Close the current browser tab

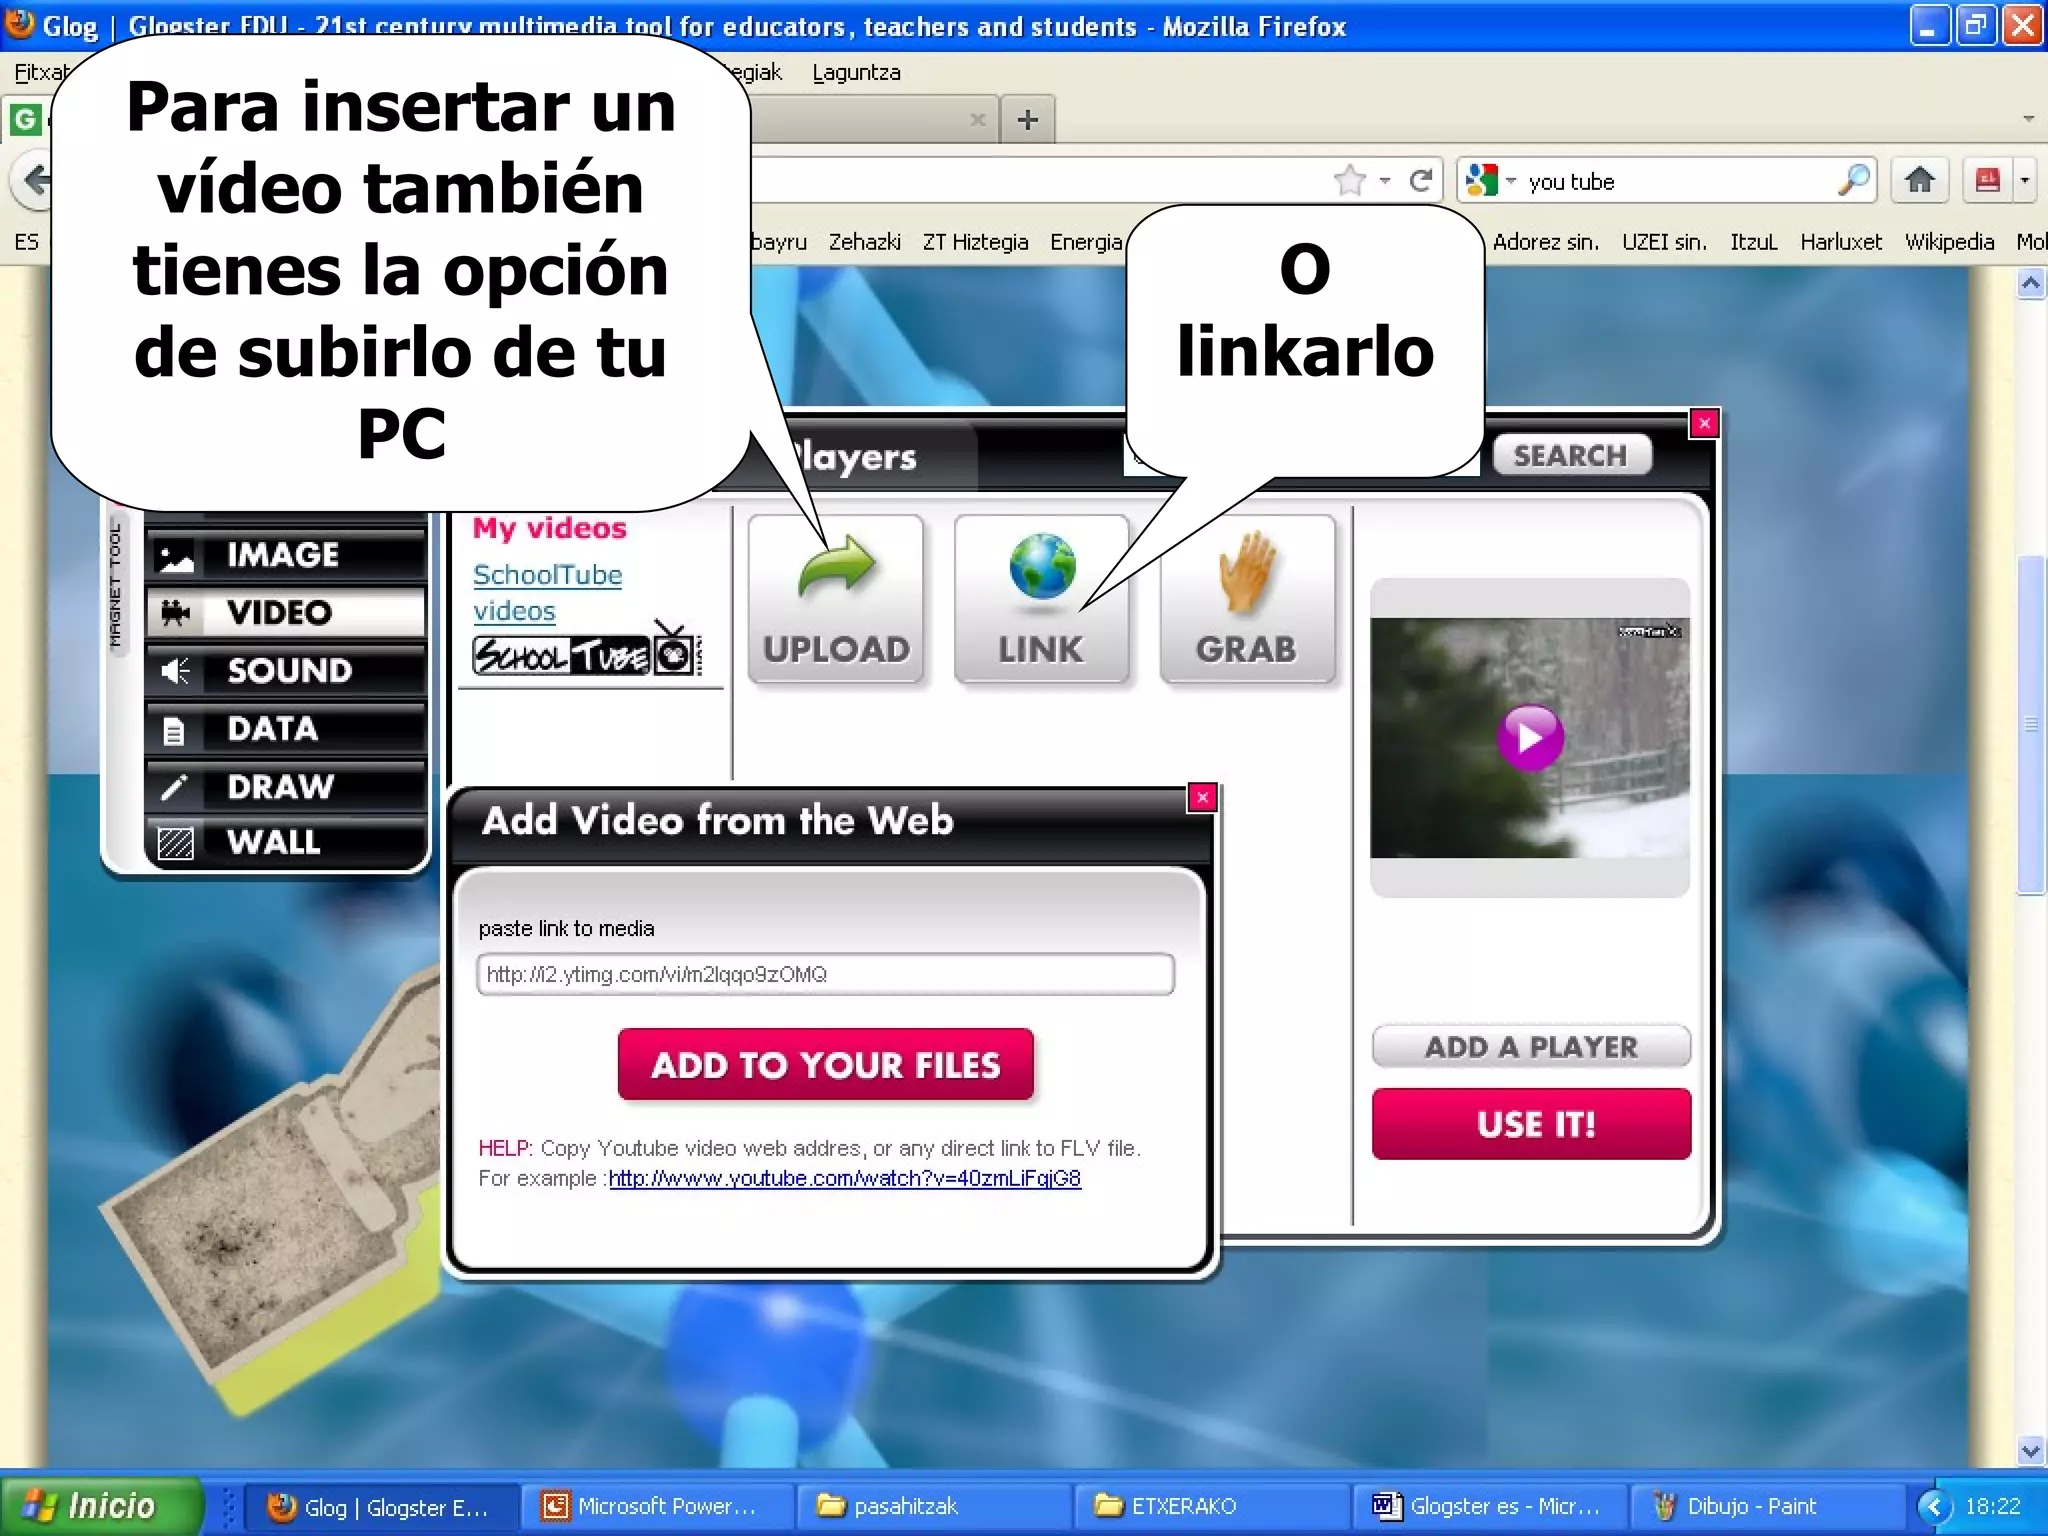click(977, 120)
